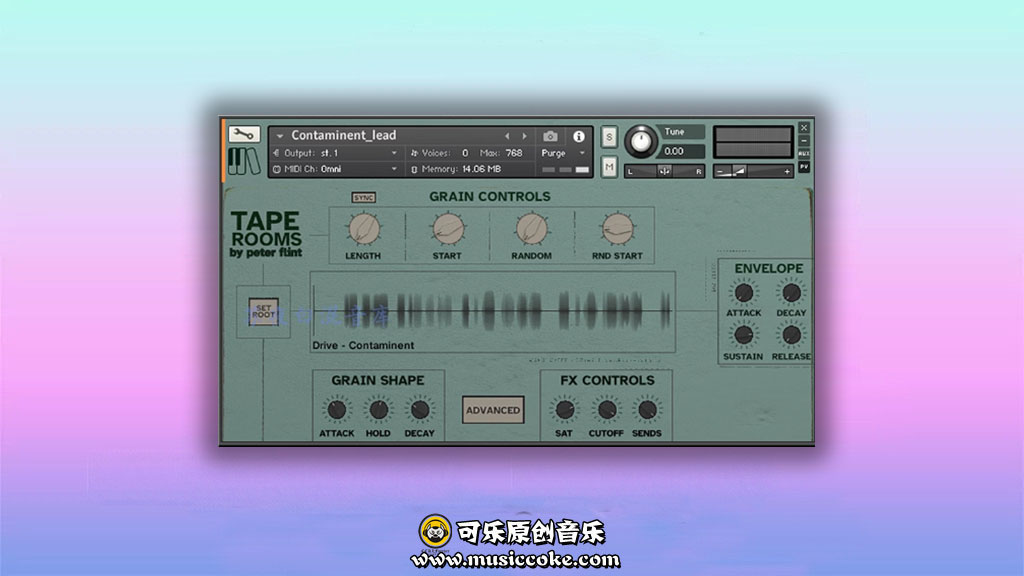This screenshot has height=576, width=1024.
Task: Click the grain RANDOM knob
Action: tap(532, 229)
